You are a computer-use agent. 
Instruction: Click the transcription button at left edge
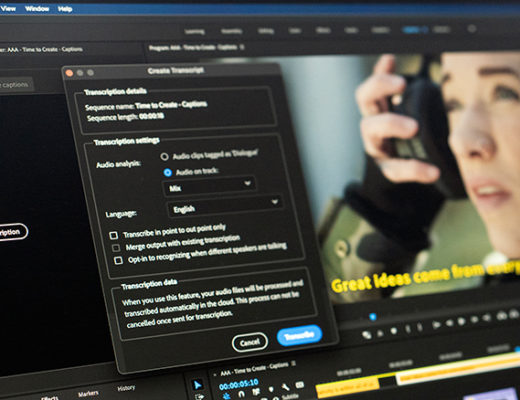click(x=13, y=232)
